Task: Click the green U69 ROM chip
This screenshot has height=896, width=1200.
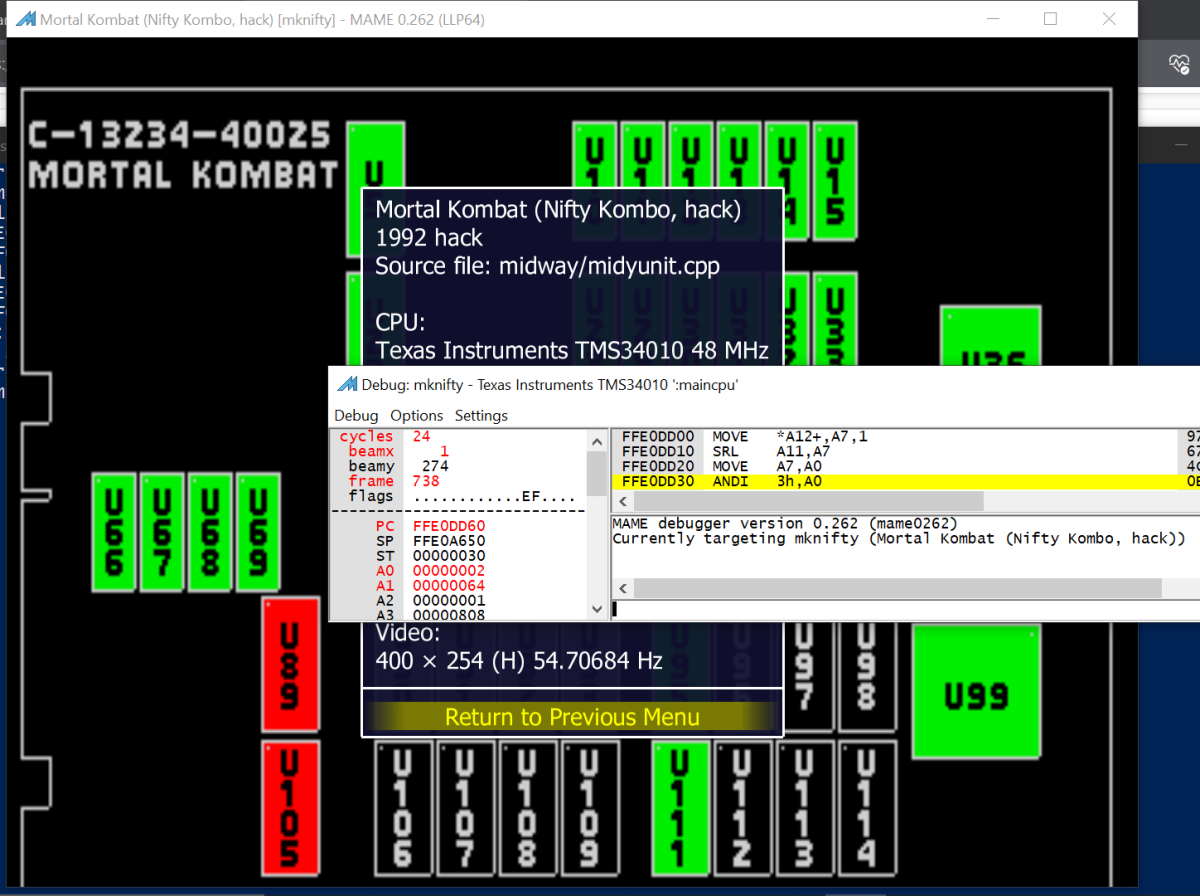Action: point(258,532)
